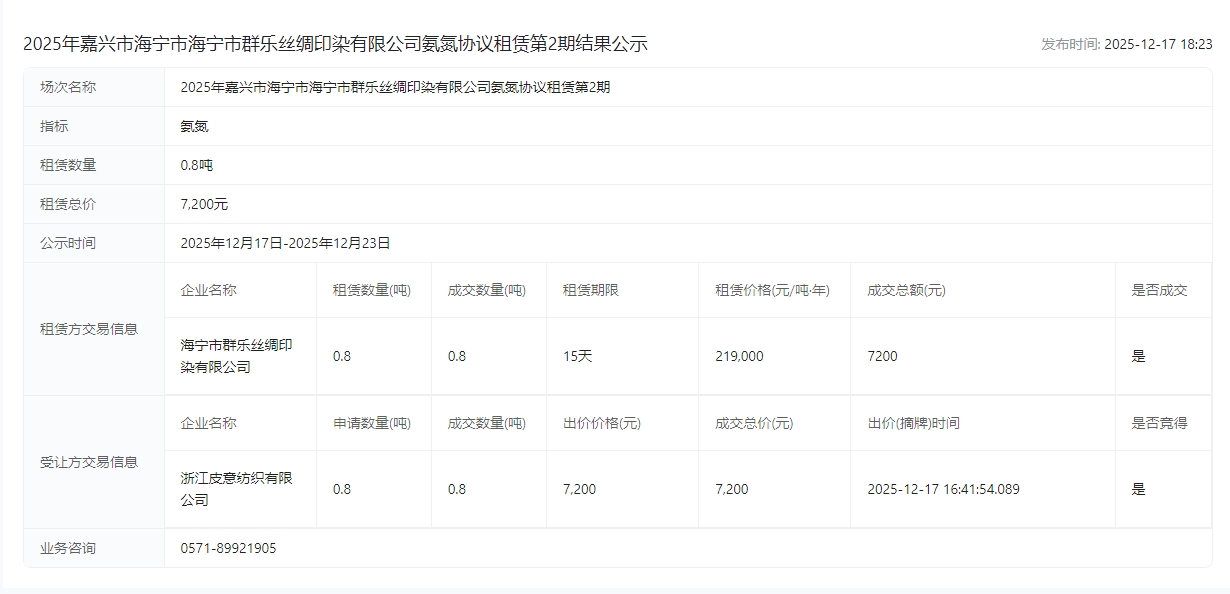This screenshot has height=594, width=1230.
Task: Click the 租赁方交易信息 section label
Action: (89, 329)
